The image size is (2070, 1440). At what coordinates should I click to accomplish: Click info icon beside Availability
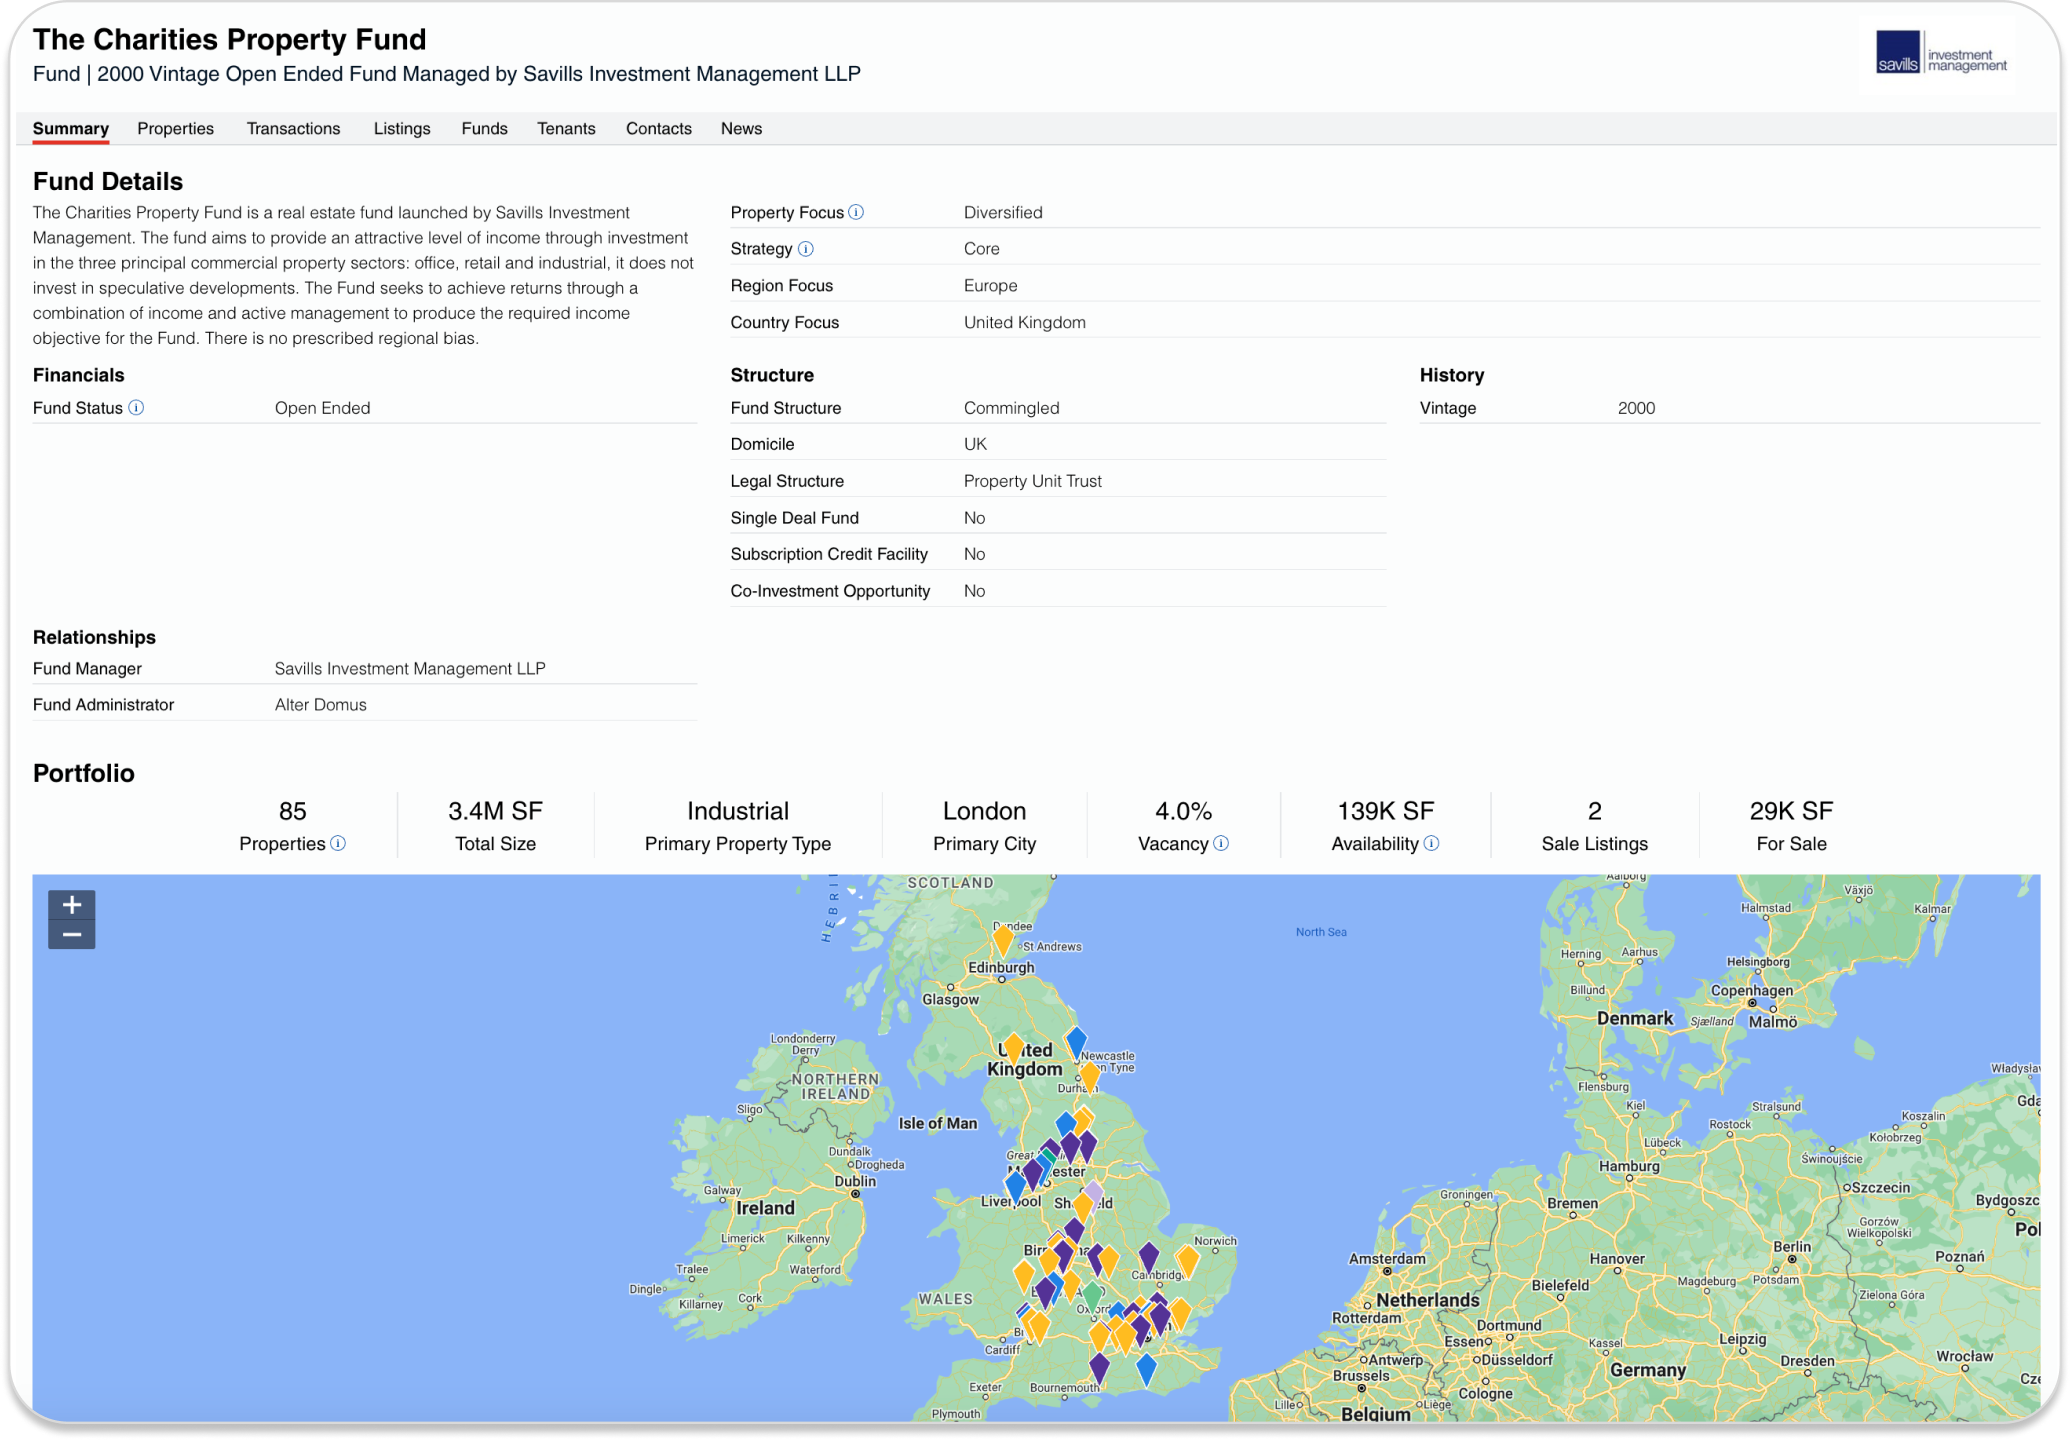click(1432, 844)
